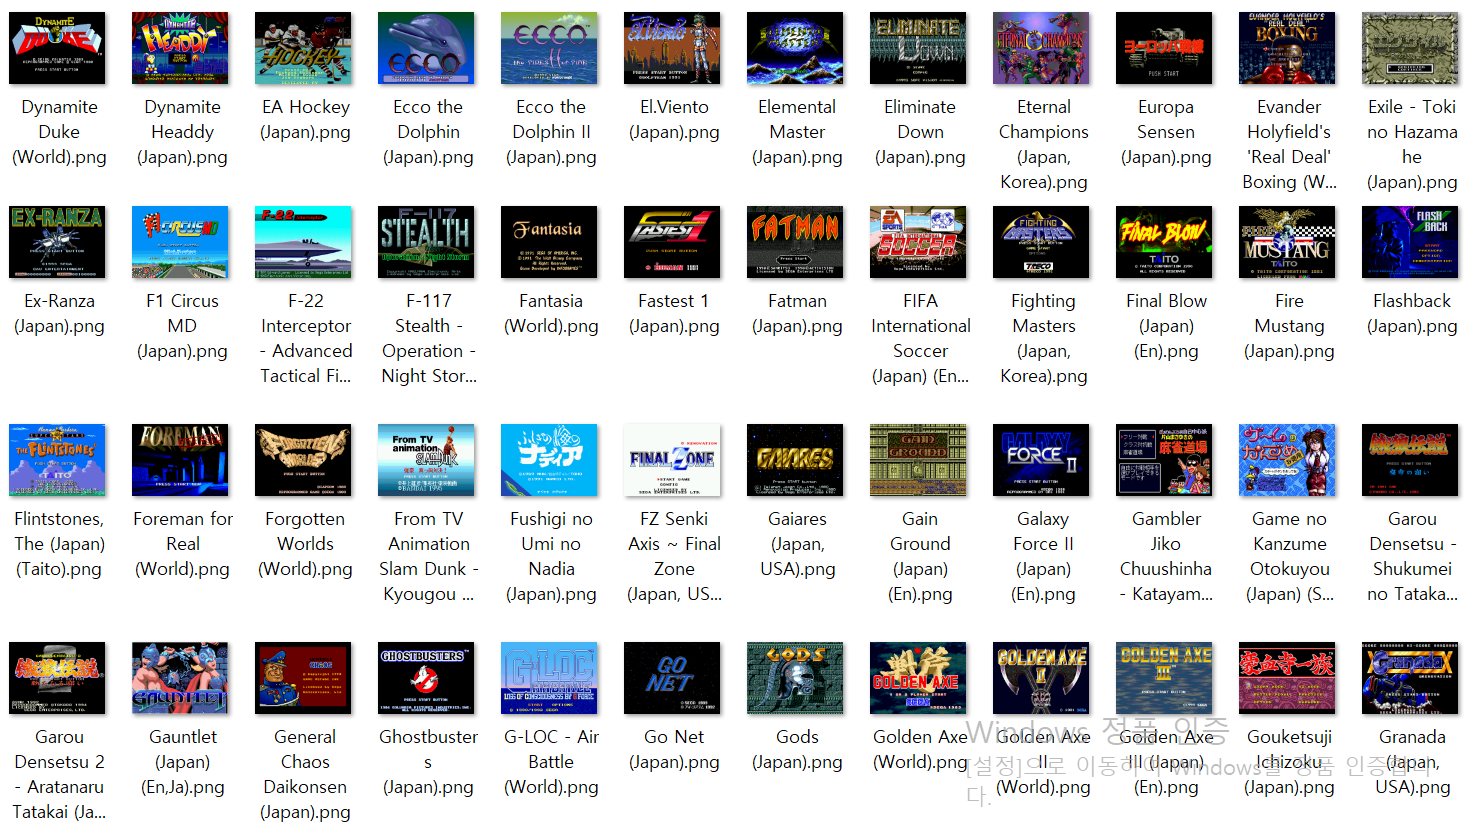Select the Gods (Japan).png thumbnail

pyautogui.click(x=795, y=678)
